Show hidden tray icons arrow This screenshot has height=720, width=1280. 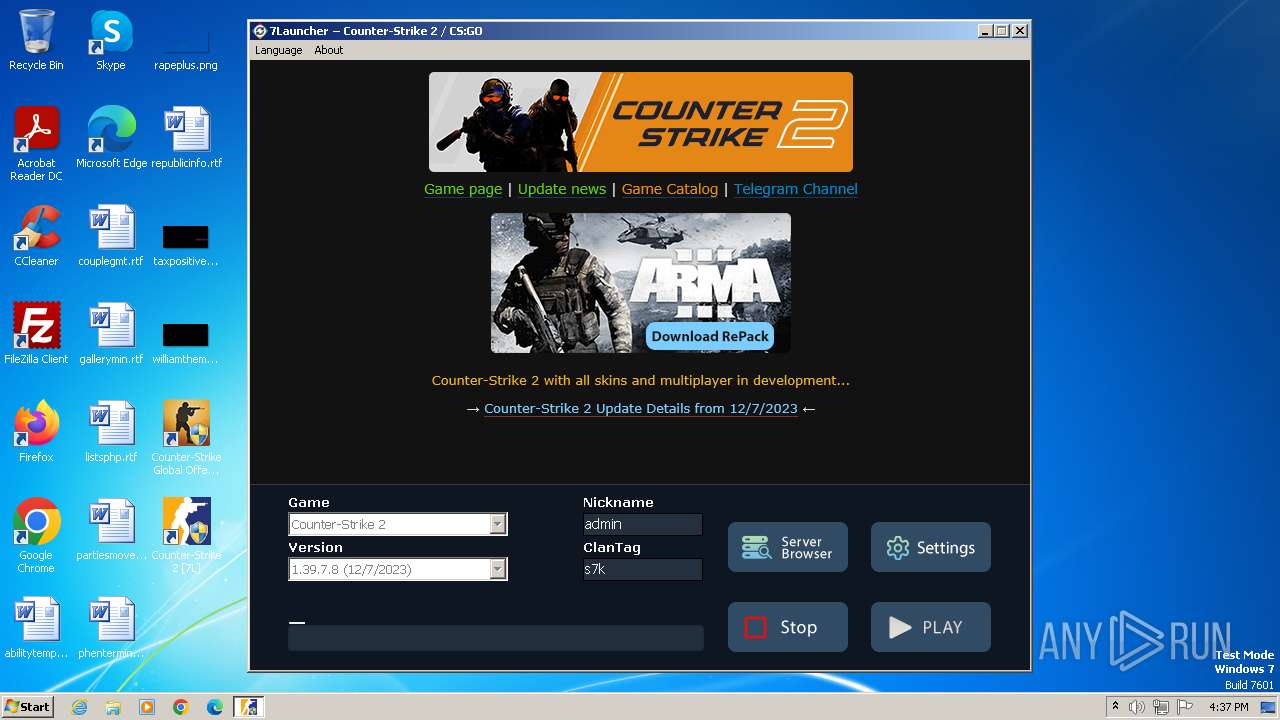click(1115, 707)
